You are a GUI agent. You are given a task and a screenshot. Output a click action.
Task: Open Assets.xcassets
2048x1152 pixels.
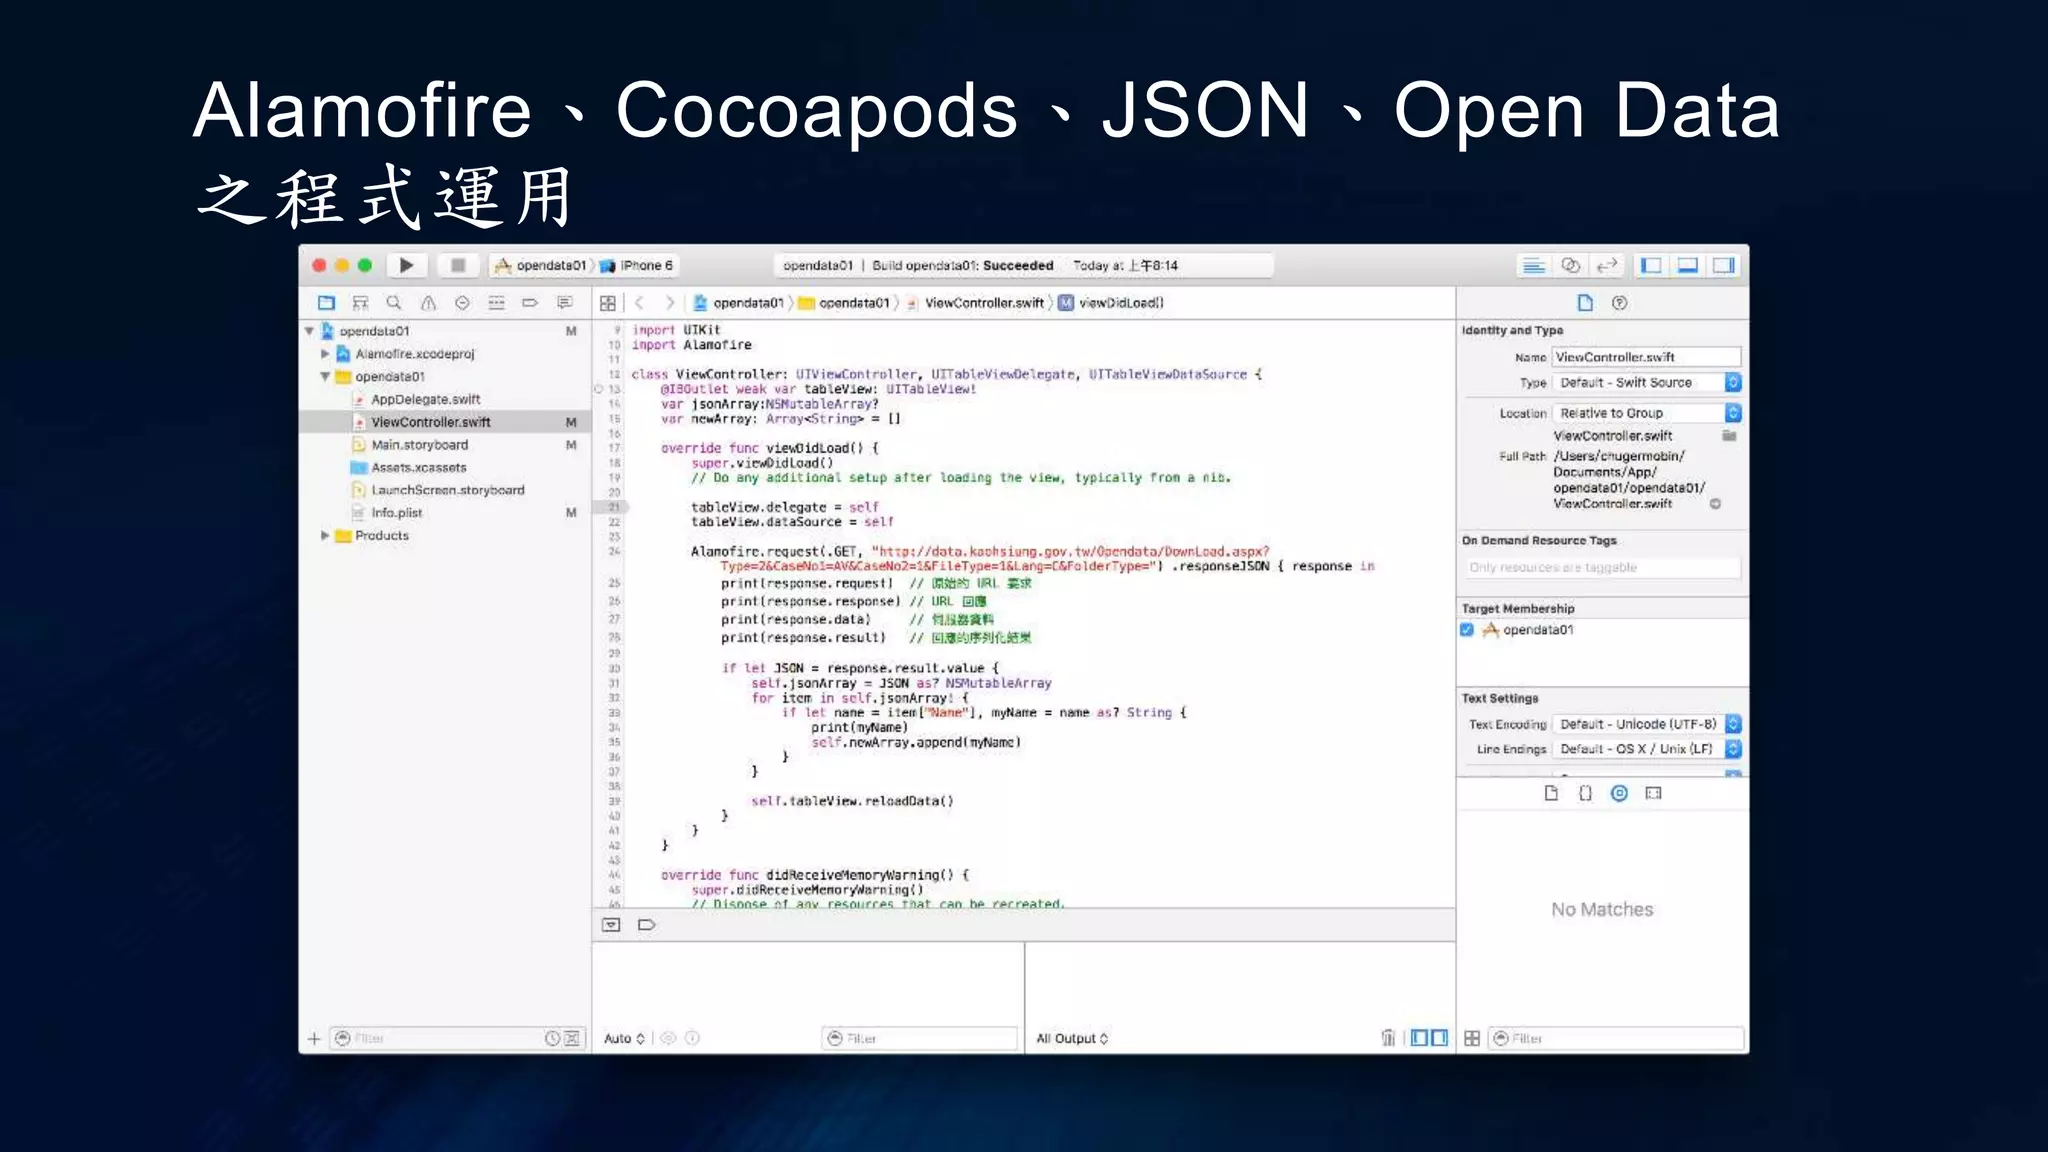tap(418, 468)
